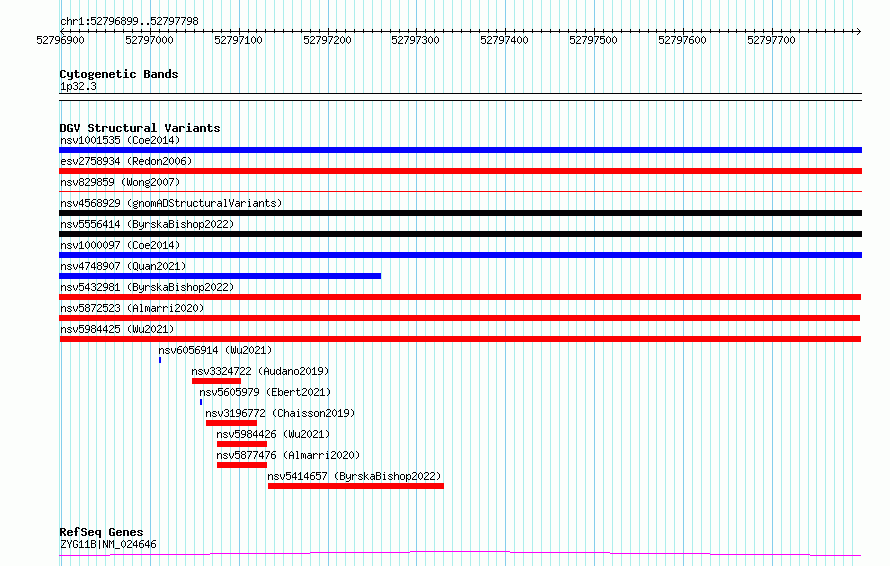Click the red nsv5414657 variant bar
The image size is (890, 566).
pos(356,486)
